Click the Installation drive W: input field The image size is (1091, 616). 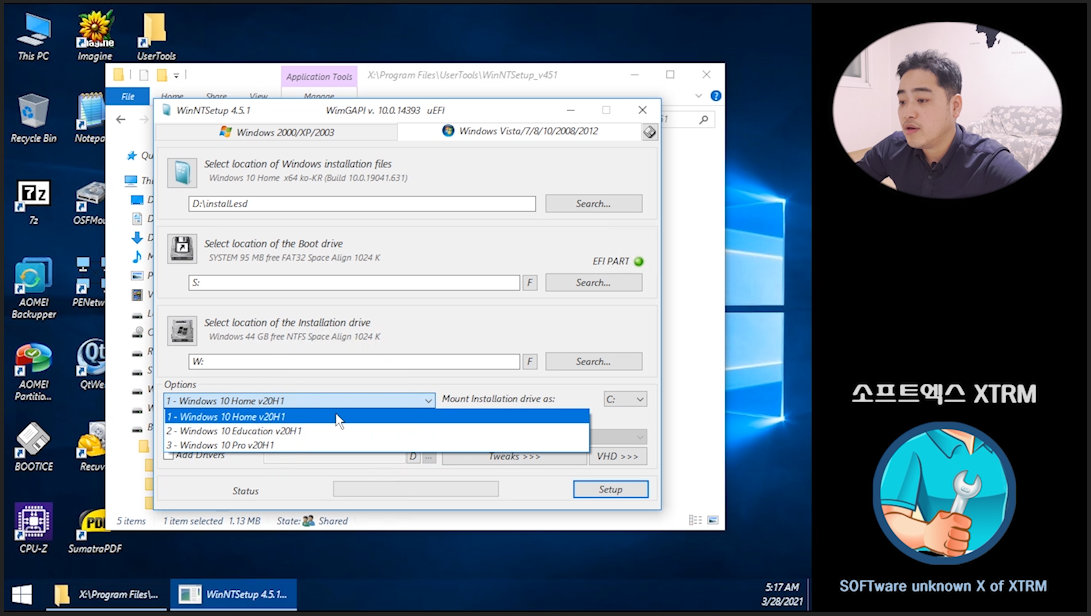tap(354, 362)
